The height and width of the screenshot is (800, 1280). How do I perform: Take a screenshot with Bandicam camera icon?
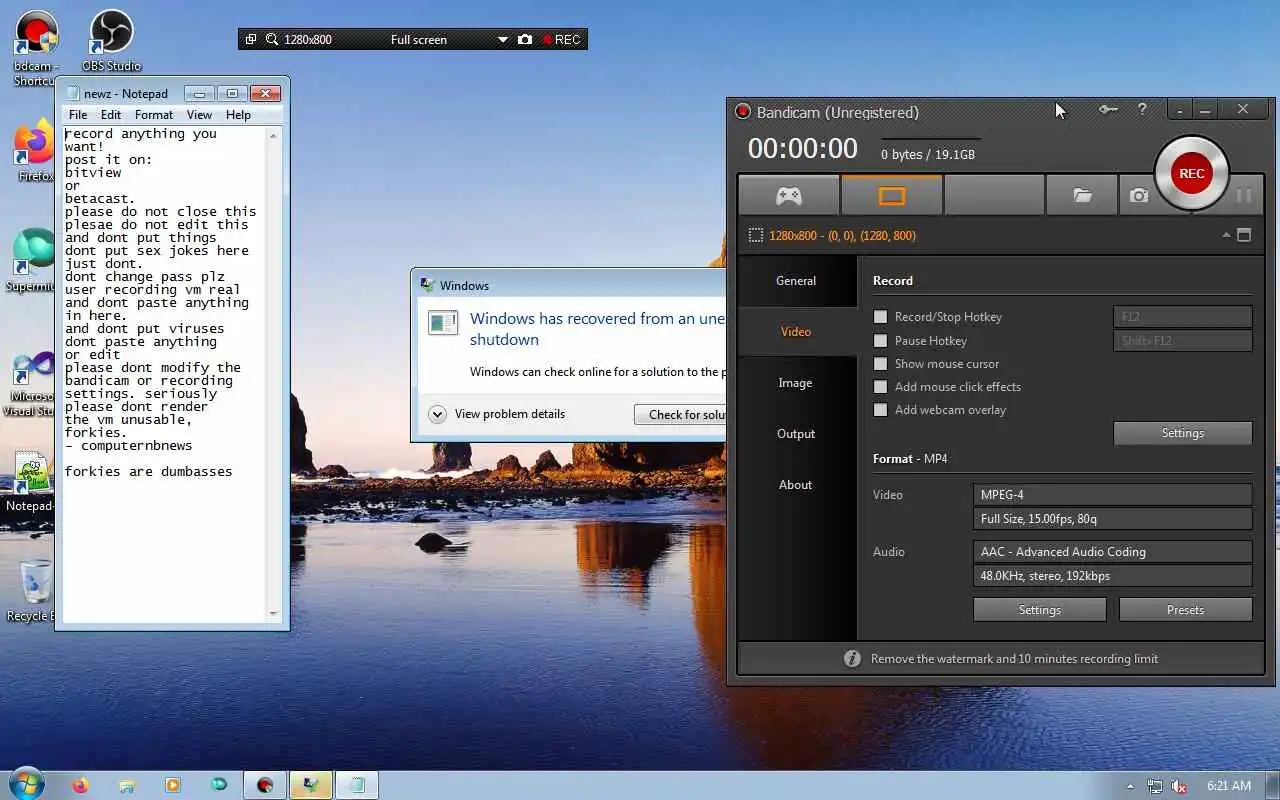coord(1139,196)
